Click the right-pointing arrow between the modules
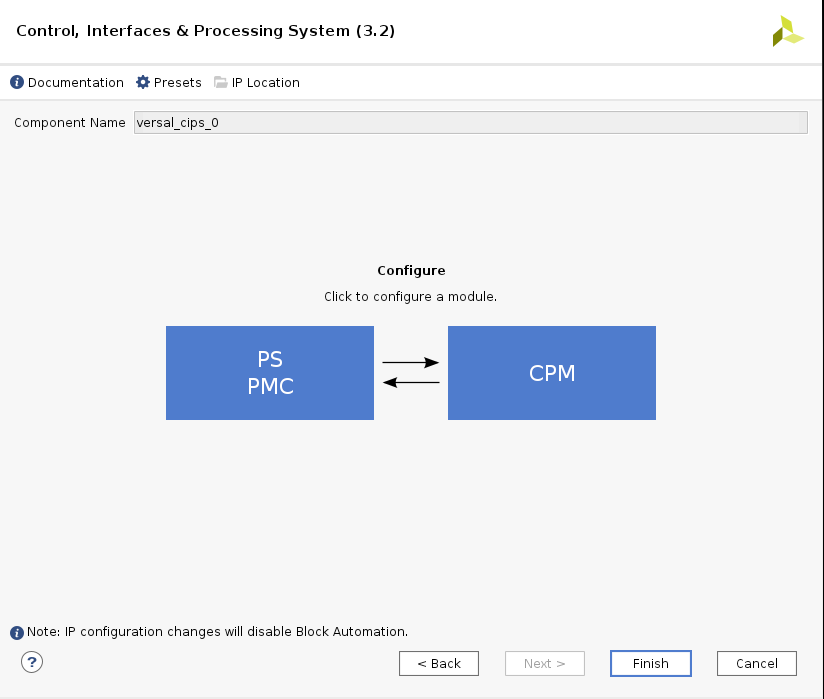This screenshot has width=824, height=699. point(411,363)
